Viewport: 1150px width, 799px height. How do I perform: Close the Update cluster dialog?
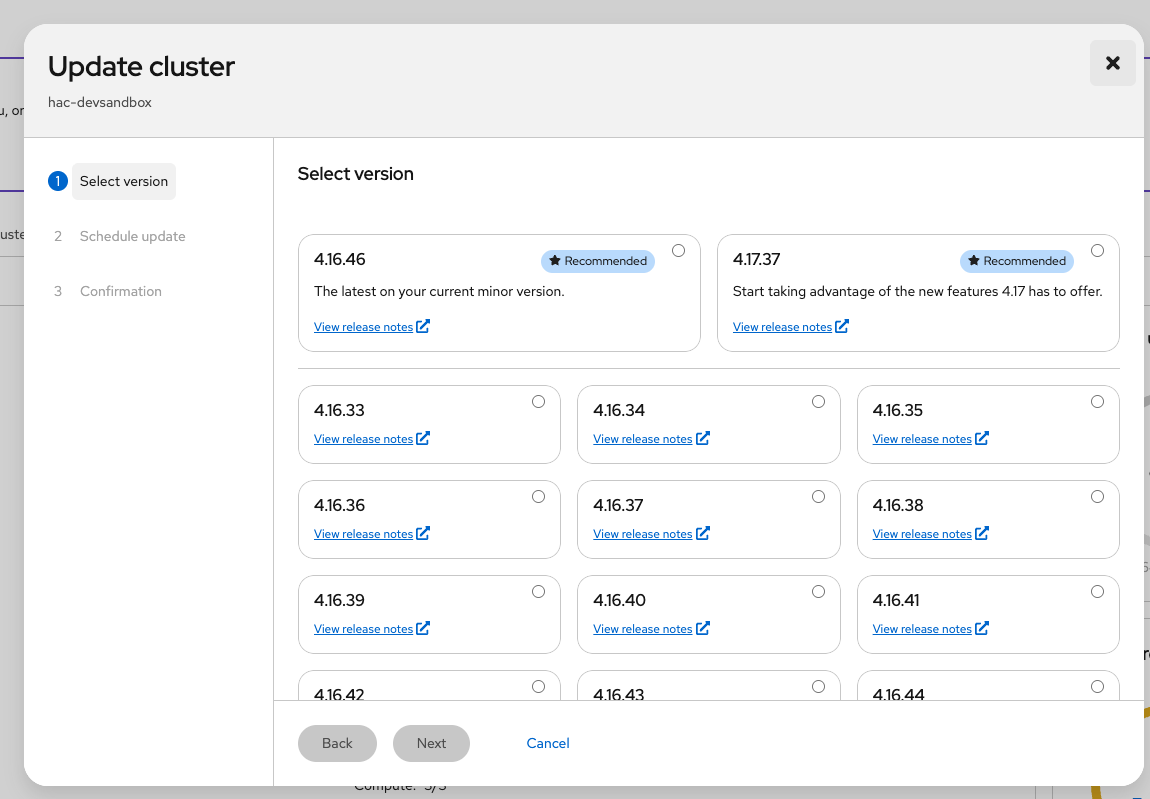(1112, 63)
